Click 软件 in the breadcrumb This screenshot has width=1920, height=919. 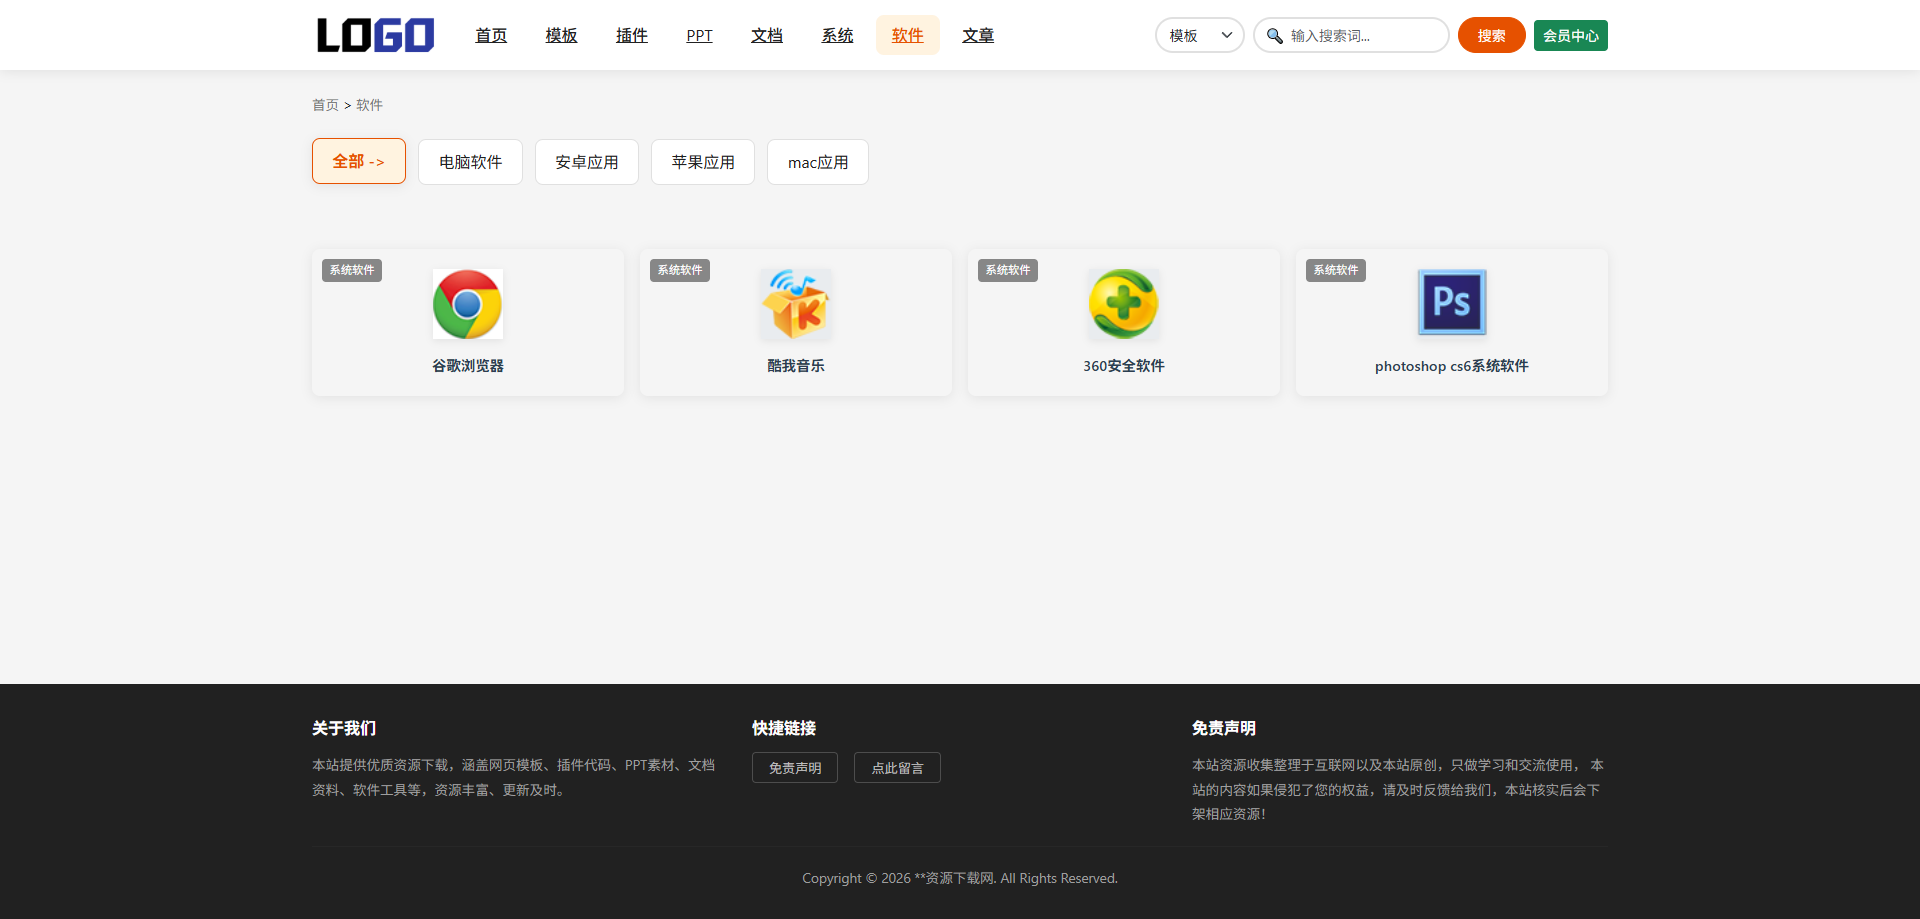point(369,105)
